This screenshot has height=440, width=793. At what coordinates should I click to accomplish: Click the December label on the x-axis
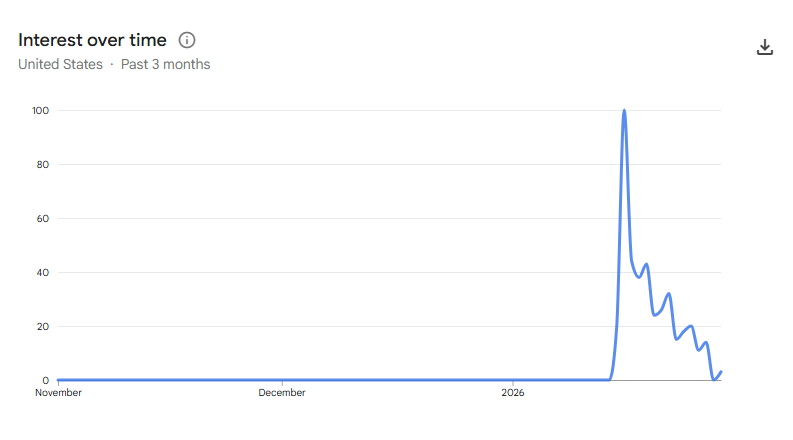tap(282, 393)
